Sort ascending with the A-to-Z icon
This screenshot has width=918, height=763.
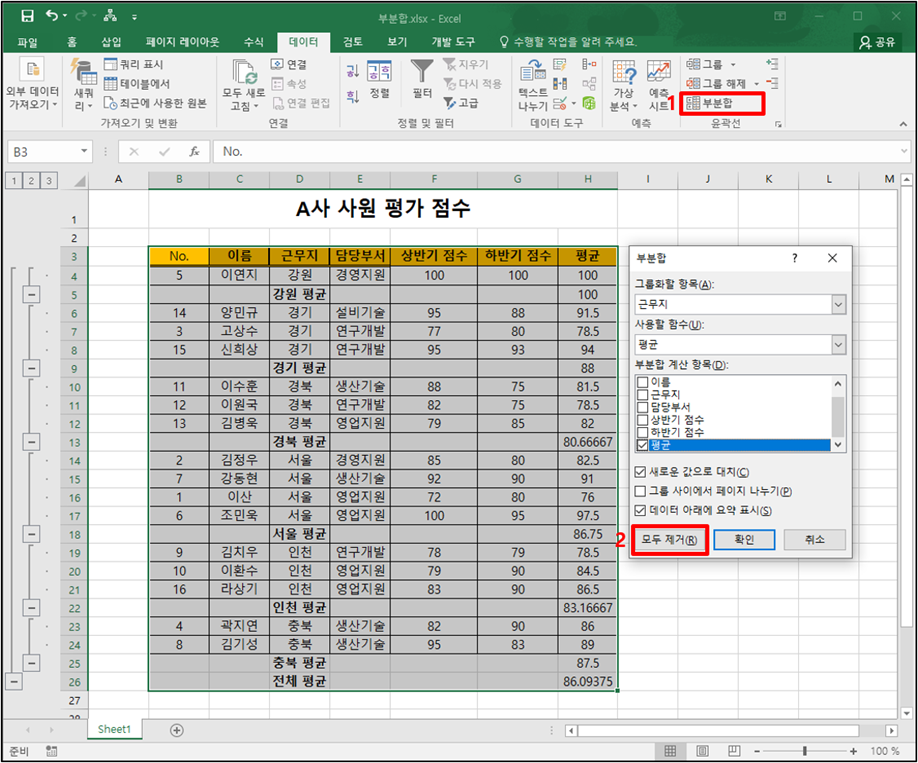tap(352, 71)
